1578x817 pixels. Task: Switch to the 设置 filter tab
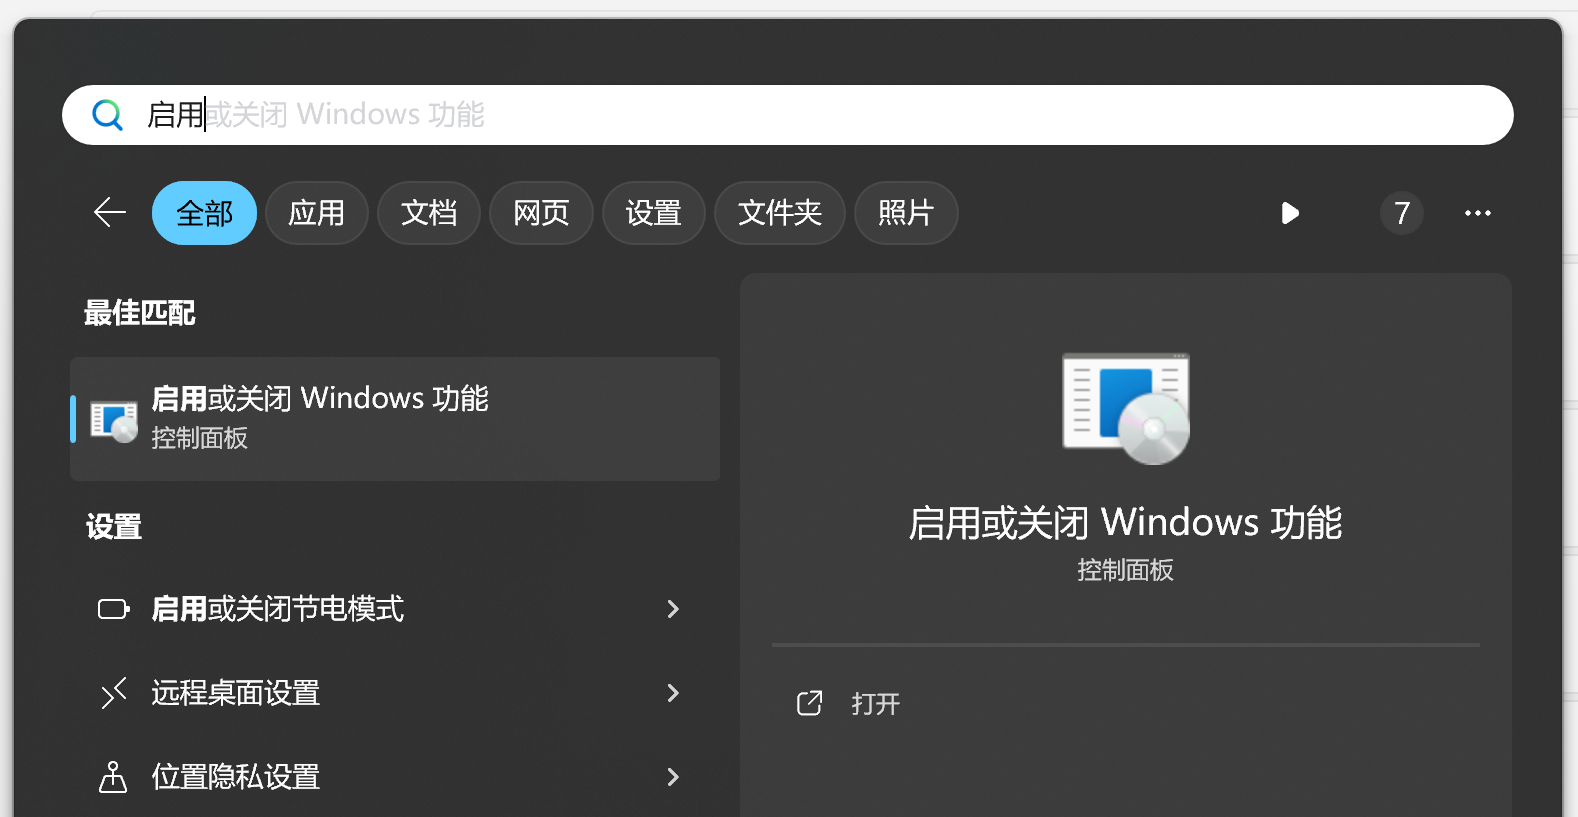(654, 213)
